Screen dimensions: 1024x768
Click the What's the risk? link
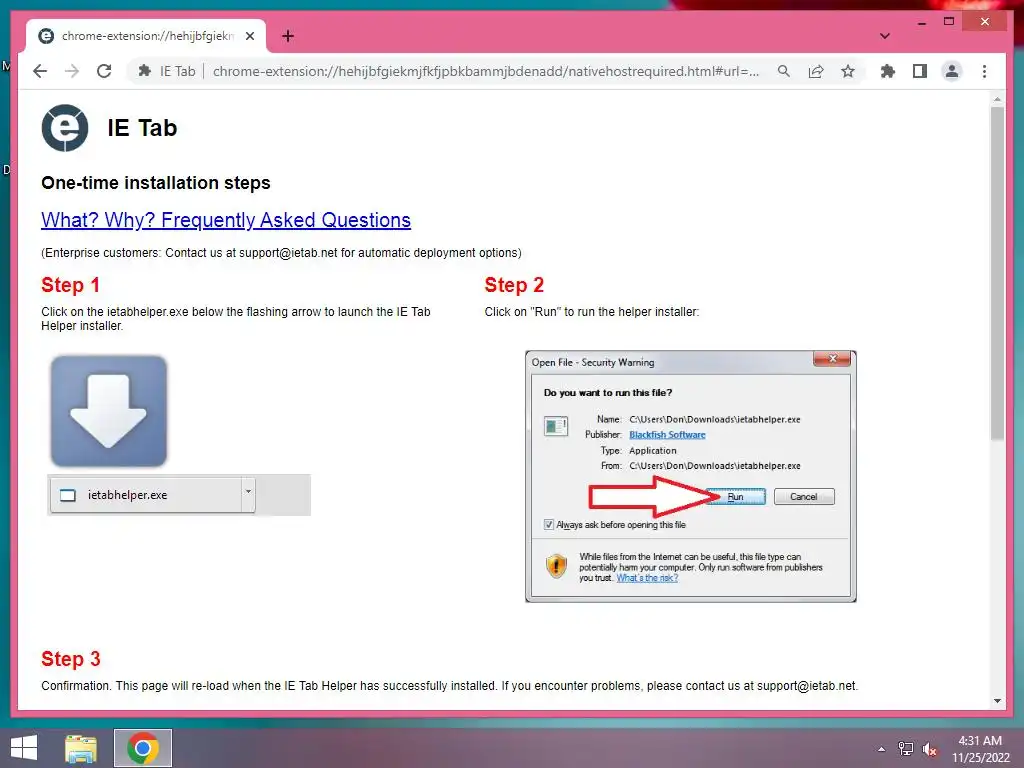pos(647,578)
